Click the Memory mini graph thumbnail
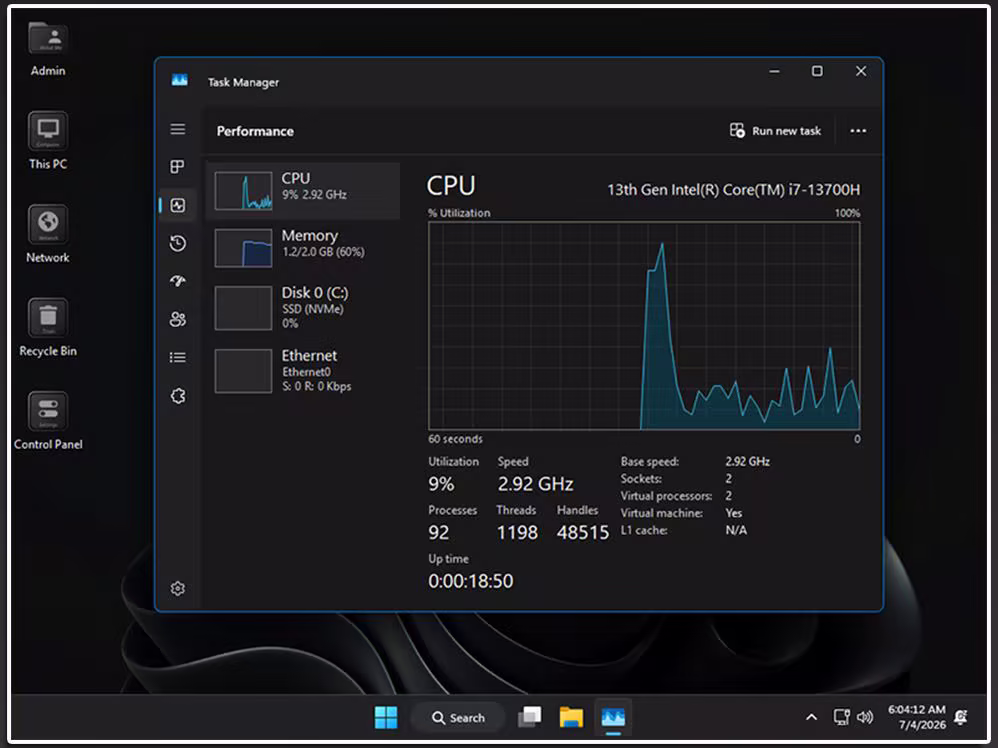The image size is (998, 748). coord(243,248)
